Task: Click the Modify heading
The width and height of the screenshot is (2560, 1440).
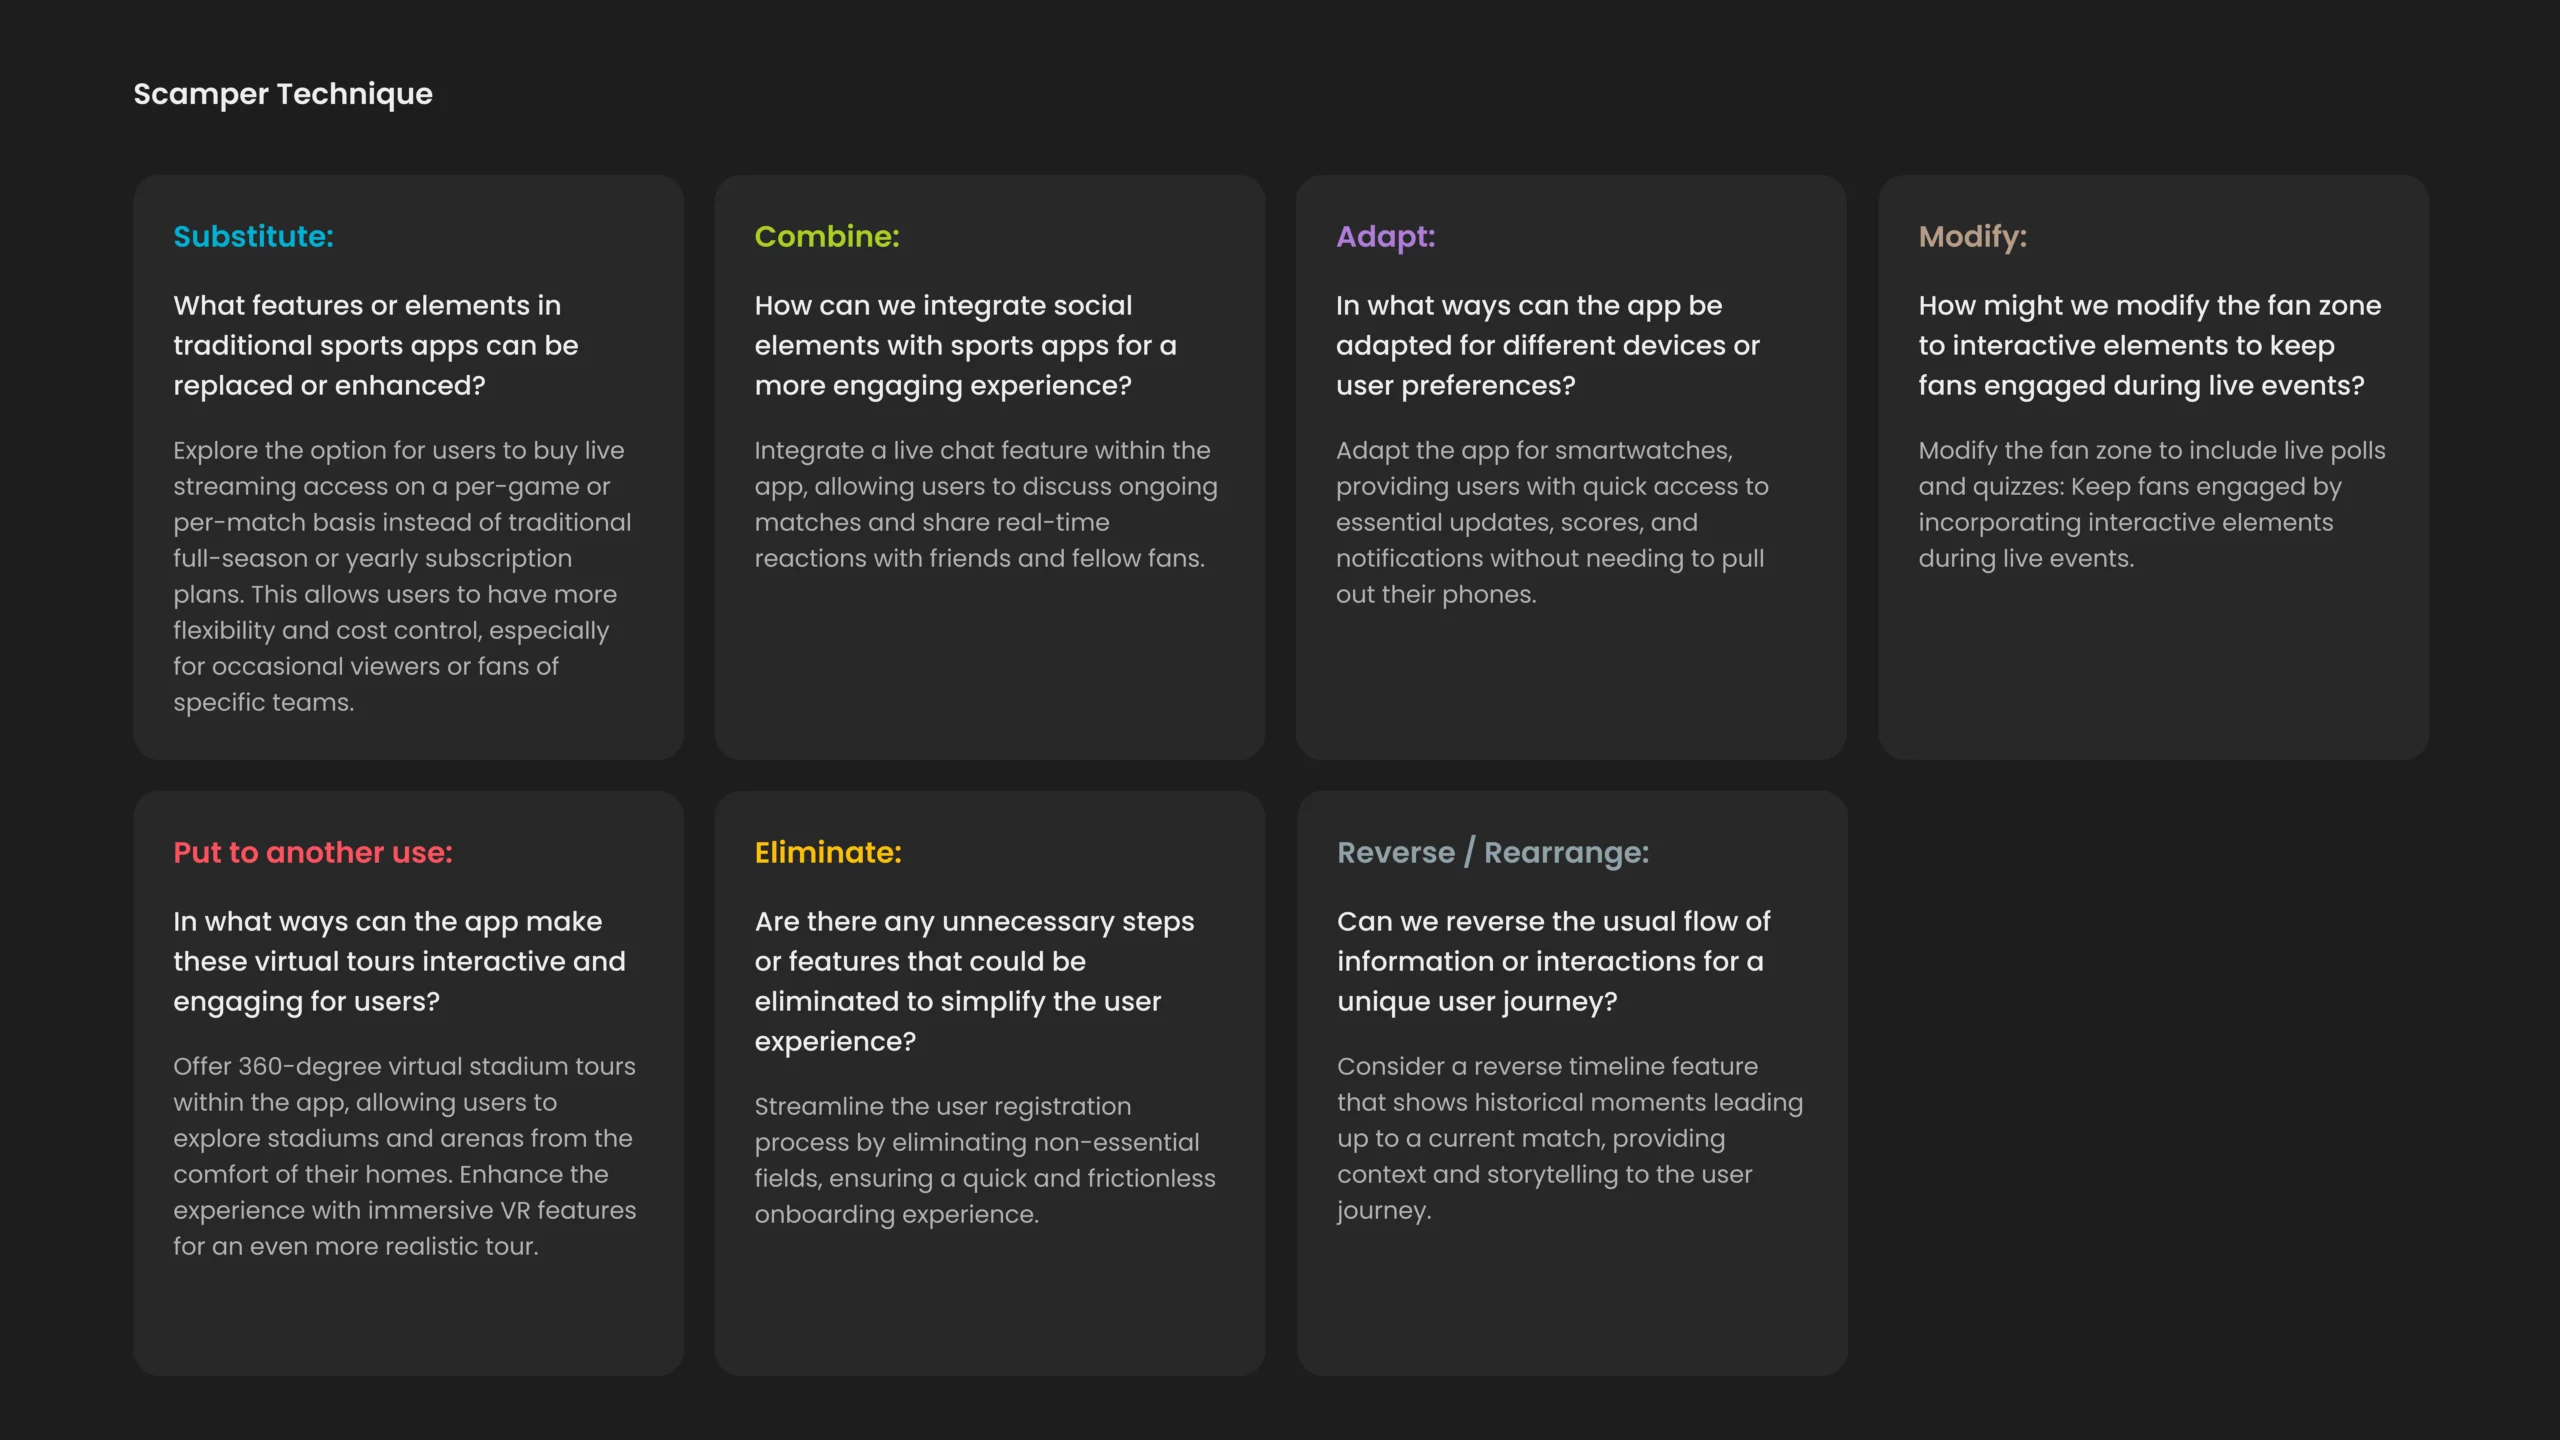Action: point(1972,237)
